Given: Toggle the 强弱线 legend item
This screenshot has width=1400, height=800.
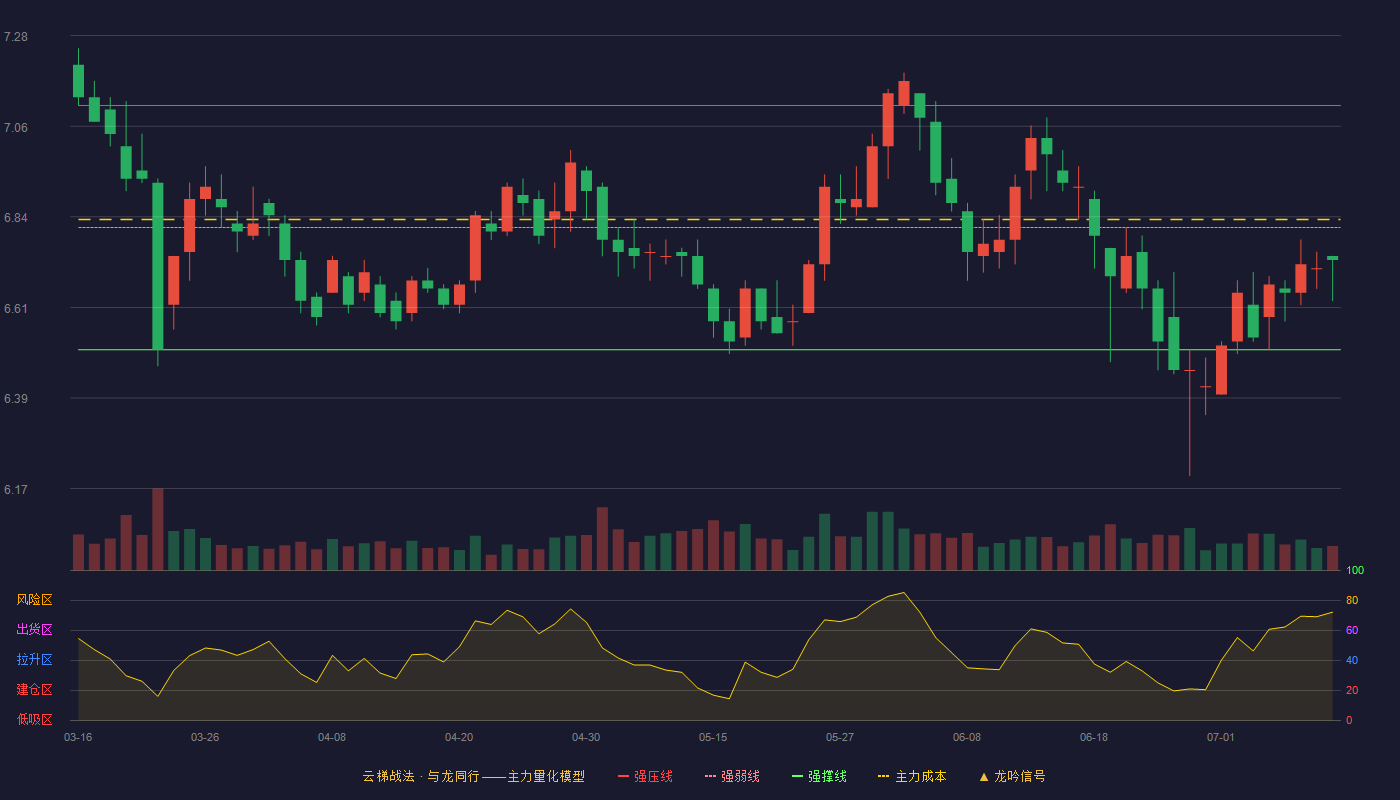Looking at the screenshot, I should click(x=732, y=776).
